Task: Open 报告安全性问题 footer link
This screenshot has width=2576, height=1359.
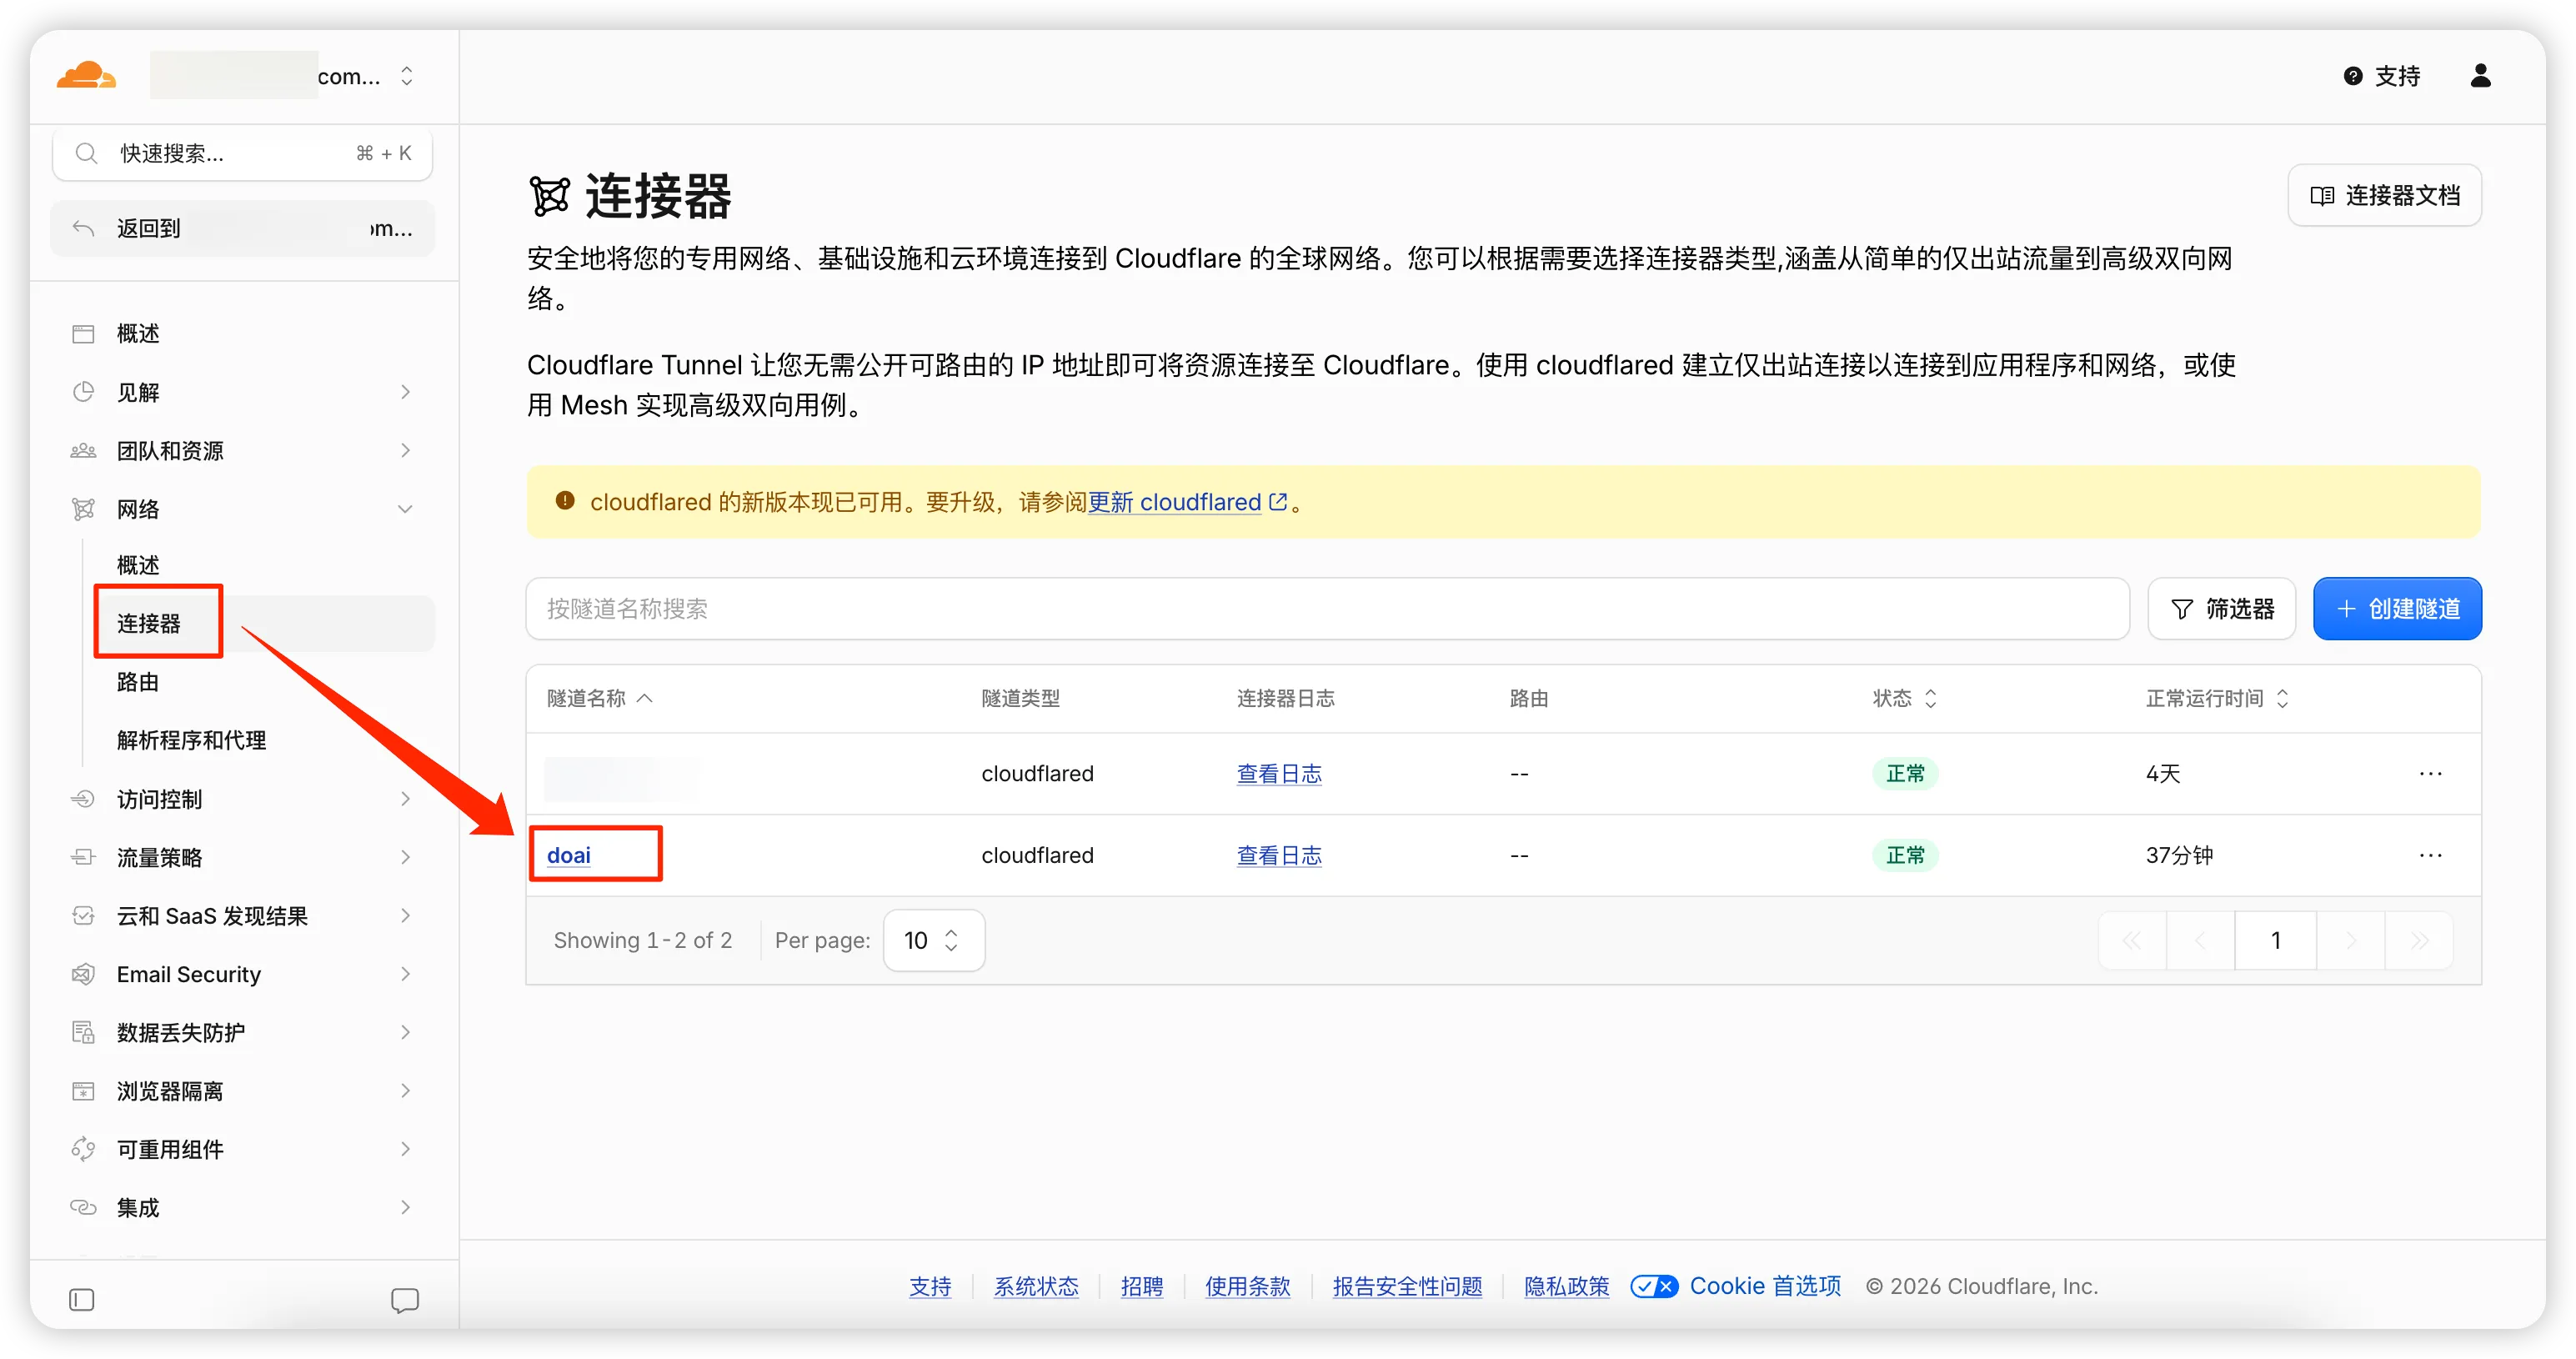Action: 1408,1286
